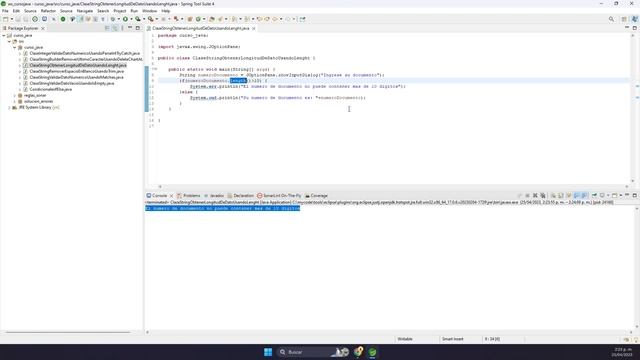Collapse the src folder node

point(9,41)
